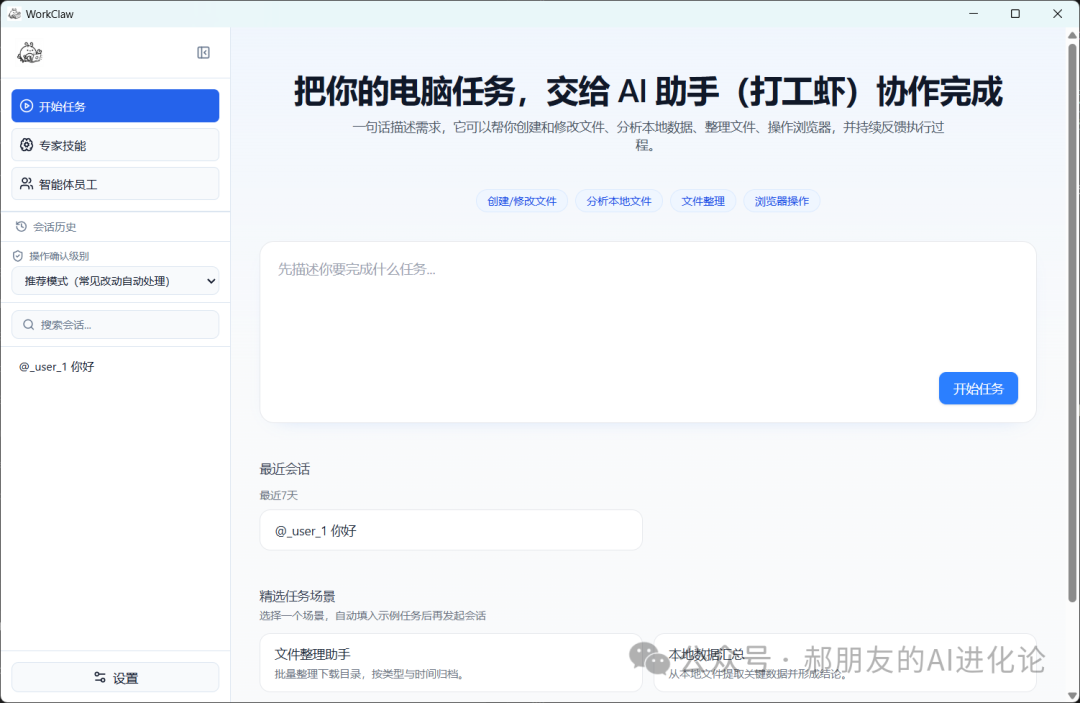Image resolution: width=1080 pixels, height=703 pixels.
Task: Focus the 搜索会话 search field
Action: [x=120, y=325]
